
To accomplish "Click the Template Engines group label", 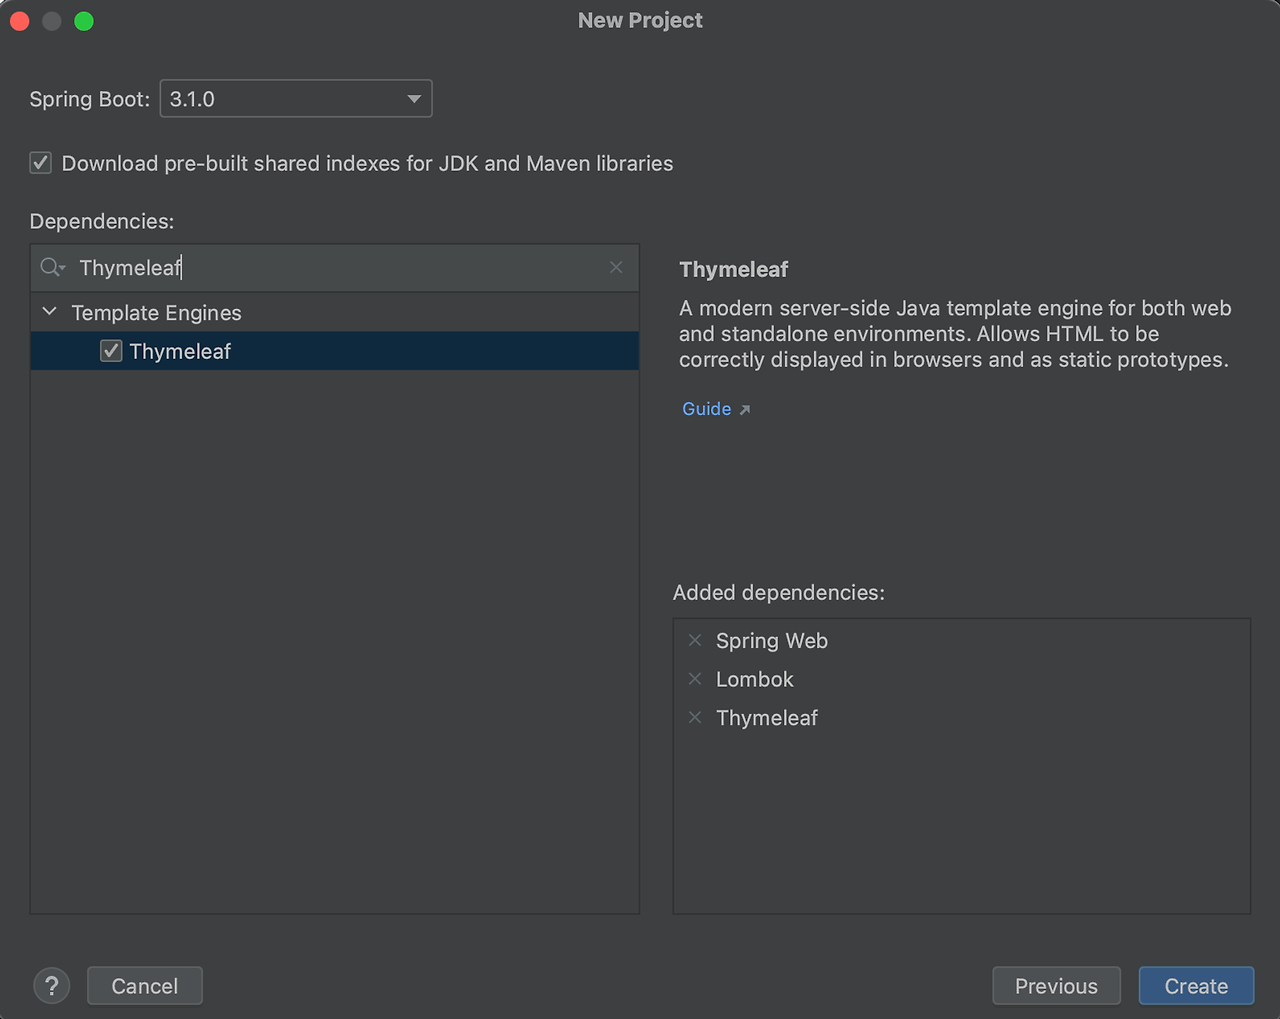I will pyautogui.click(x=157, y=313).
